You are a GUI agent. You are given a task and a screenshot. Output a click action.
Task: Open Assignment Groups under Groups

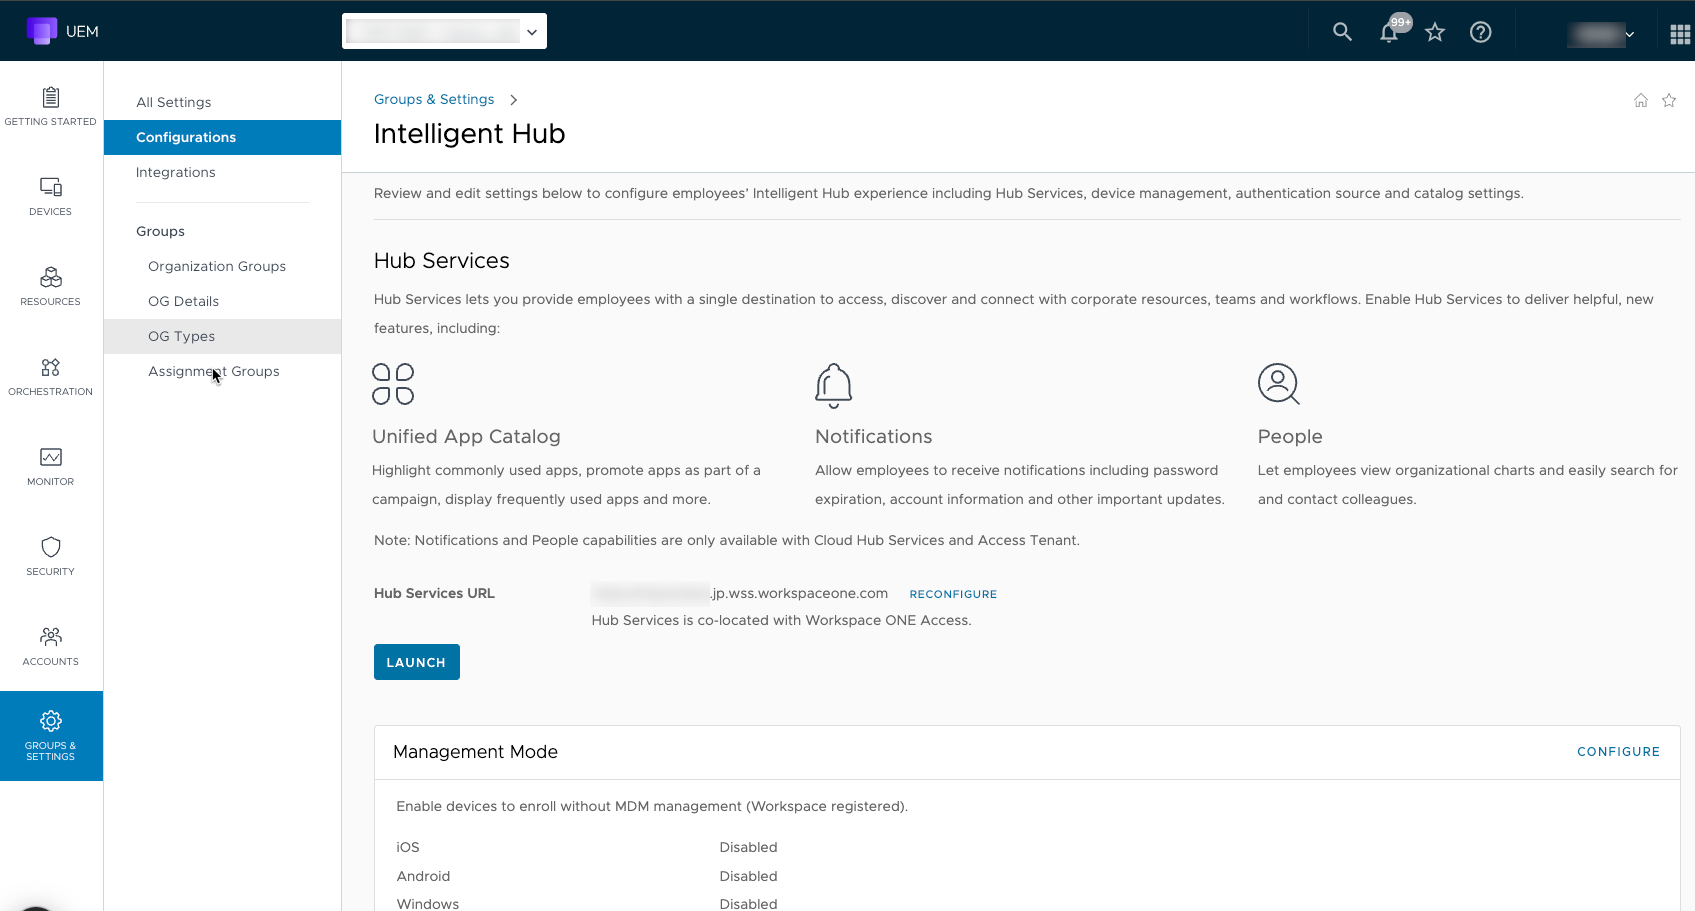(x=213, y=371)
